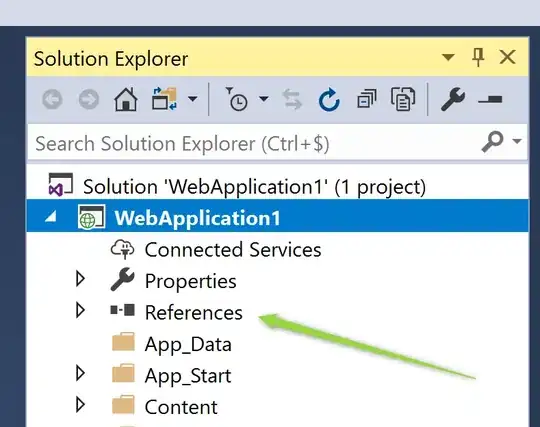This screenshot has width=540, height=427.
Task: Open Properties wrench icon in toolbar
Action: tap(453, 99)
